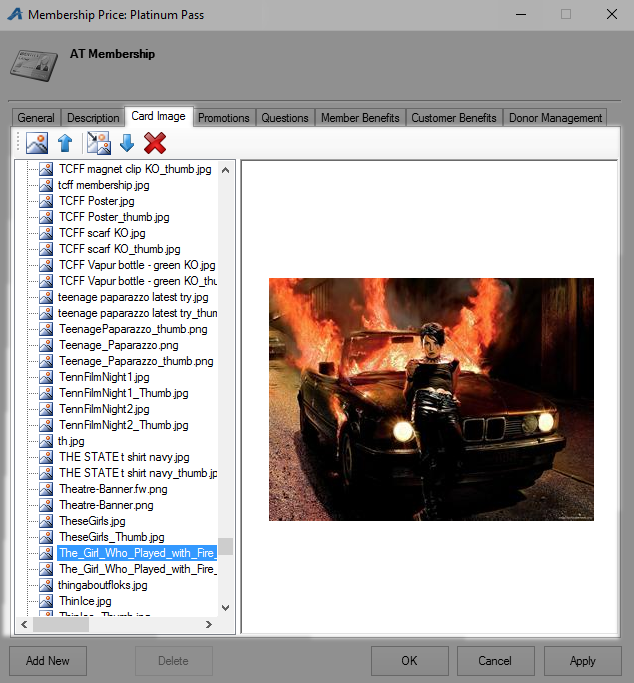Click image icon beside ThinIce.jpg
This screenshot has width=634, height=683.
tap(46, 601)
